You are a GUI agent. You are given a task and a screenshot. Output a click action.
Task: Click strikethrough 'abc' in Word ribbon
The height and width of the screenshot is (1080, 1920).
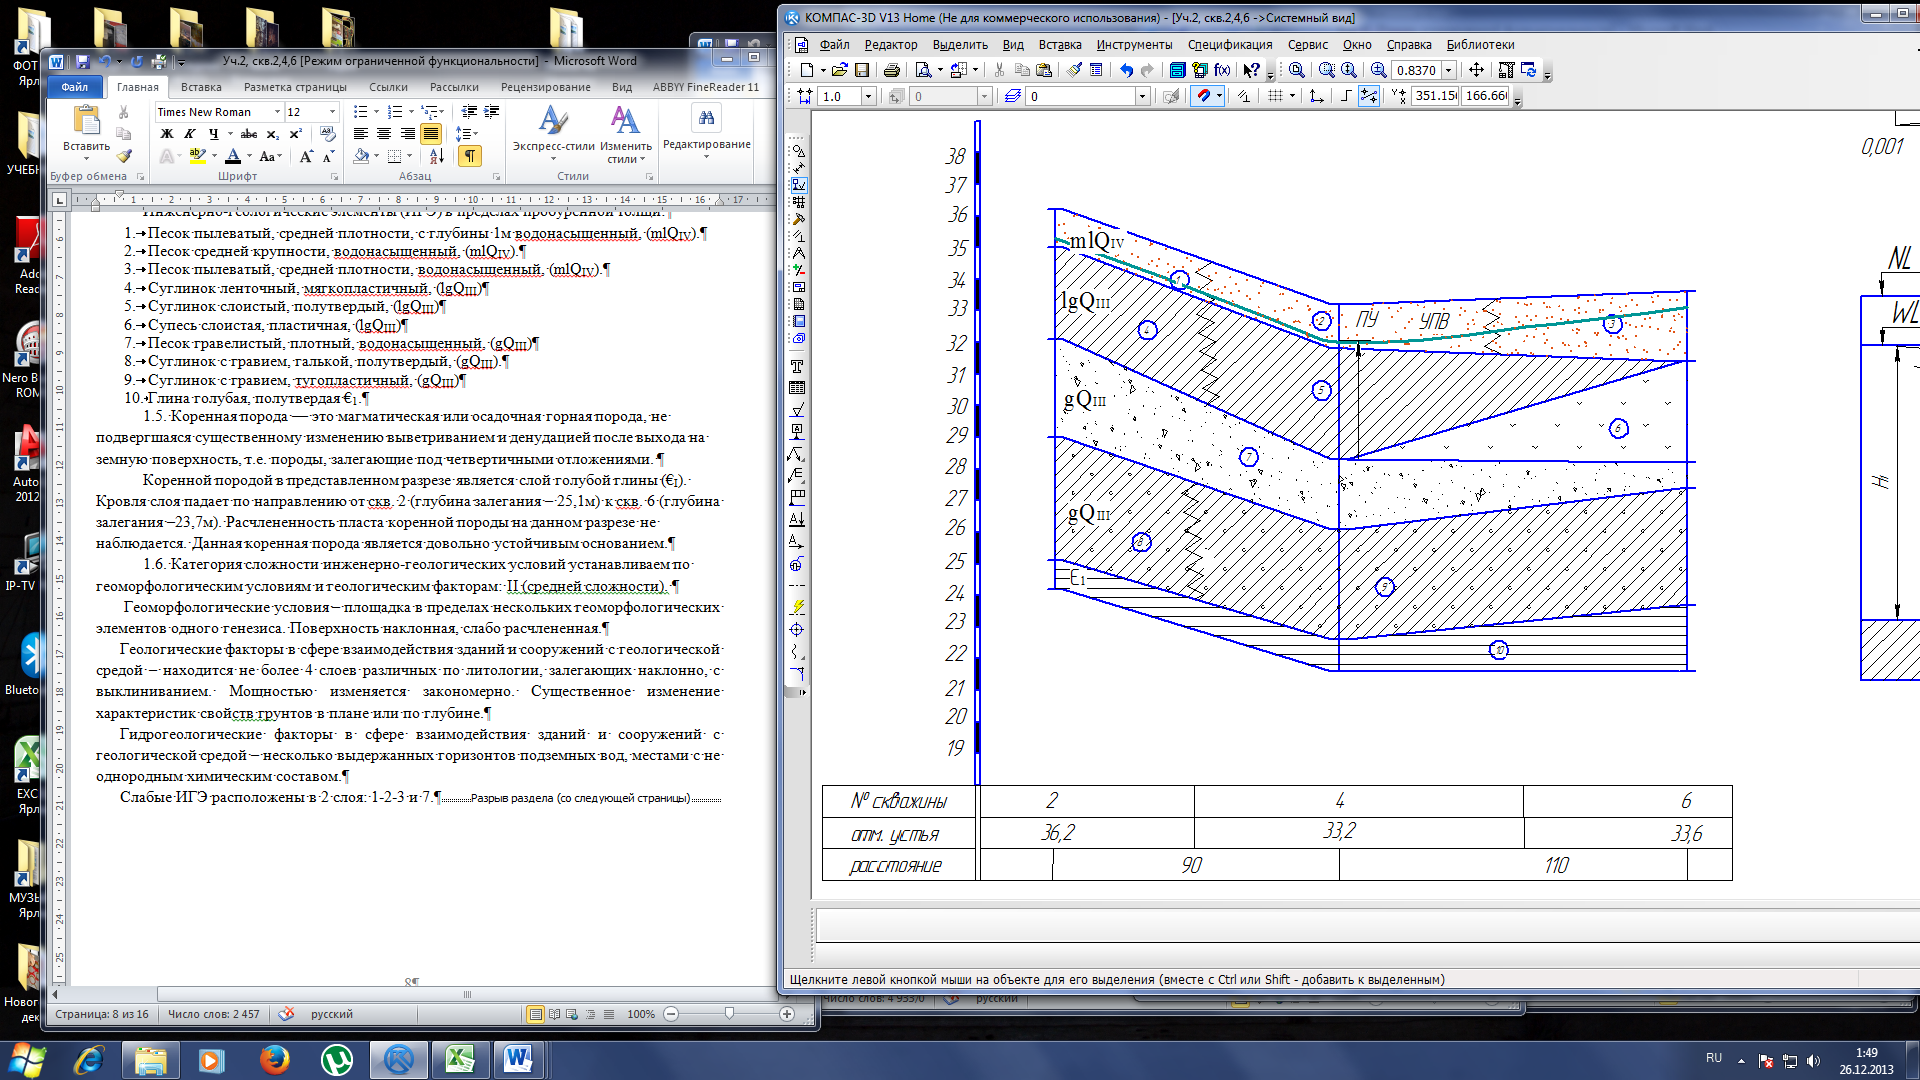[x=249, y=133]
